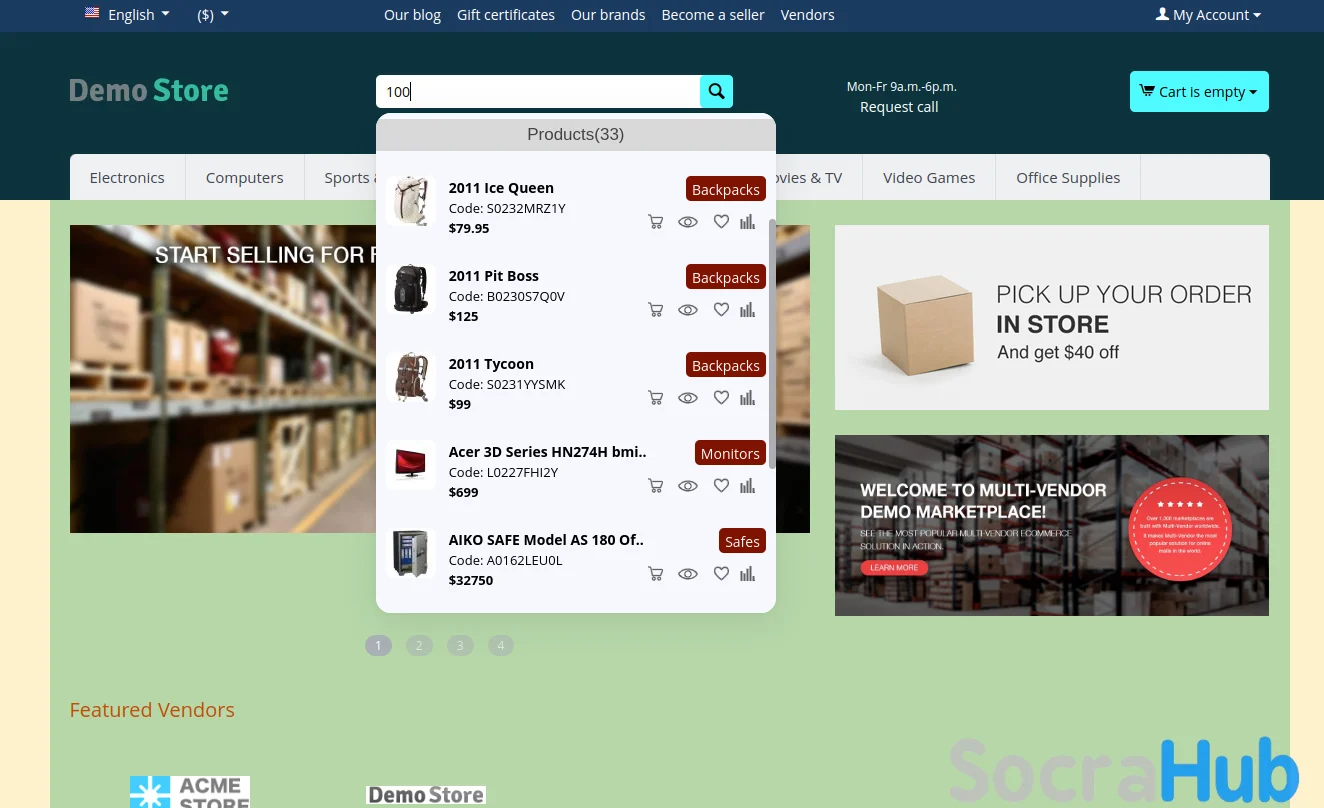Image resolution: width=1324 pixels, height=808 pixels.
Task: Open the Video Games category tab
Action: 928,178
